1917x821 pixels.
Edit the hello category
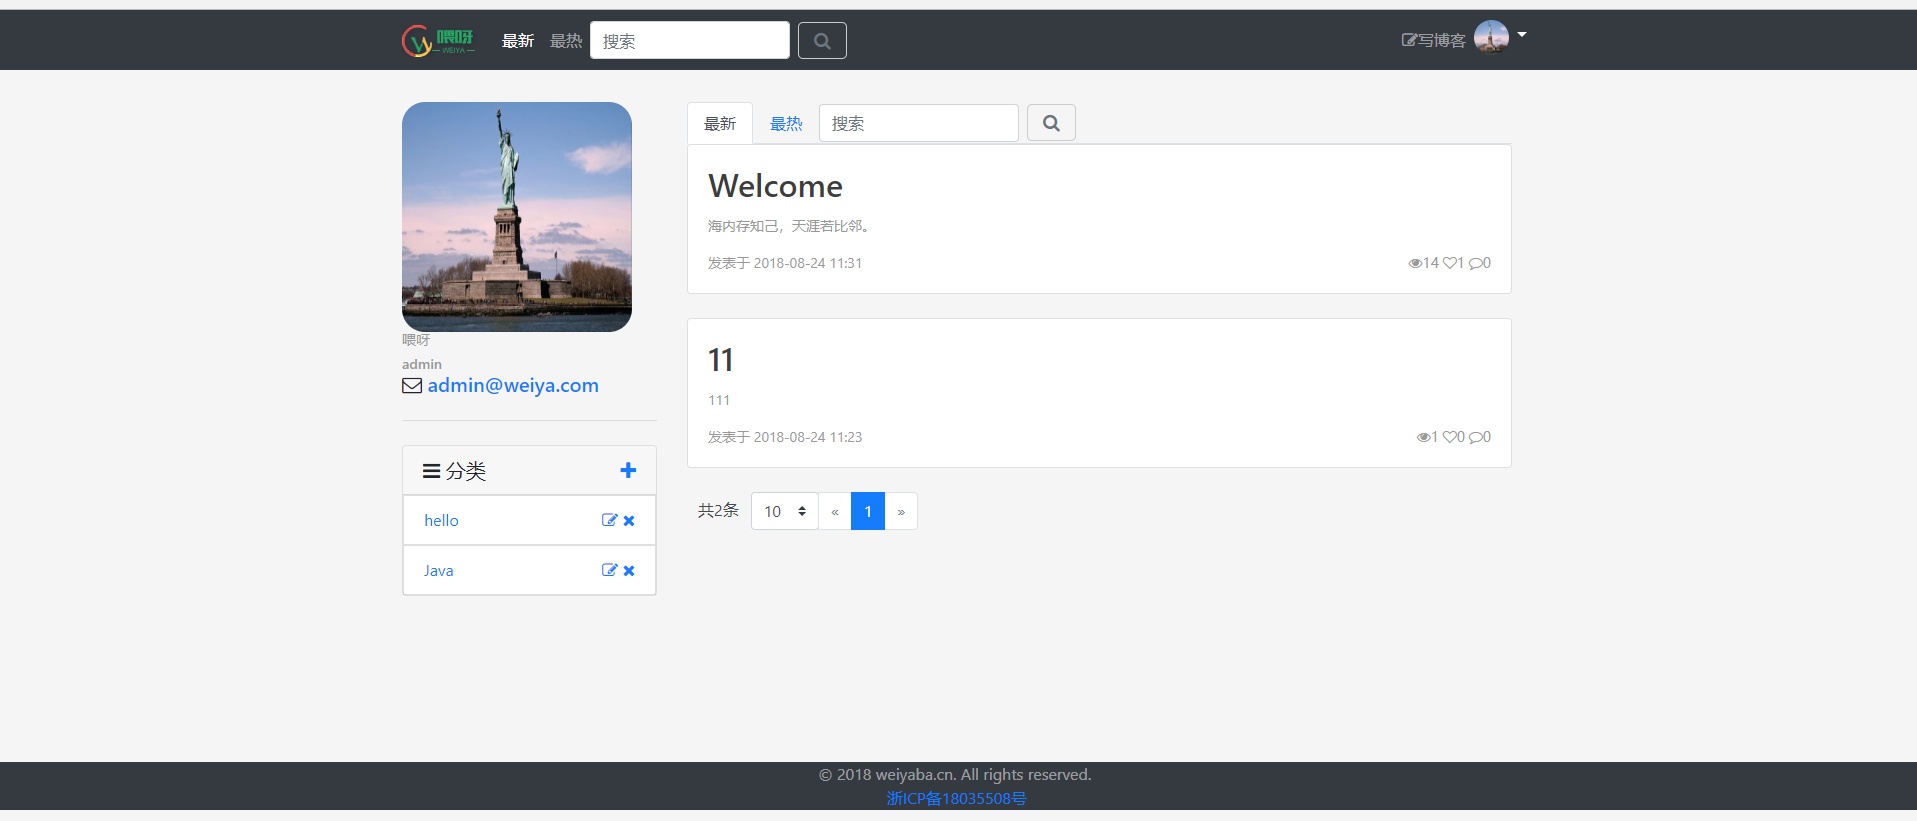(609, 520)
